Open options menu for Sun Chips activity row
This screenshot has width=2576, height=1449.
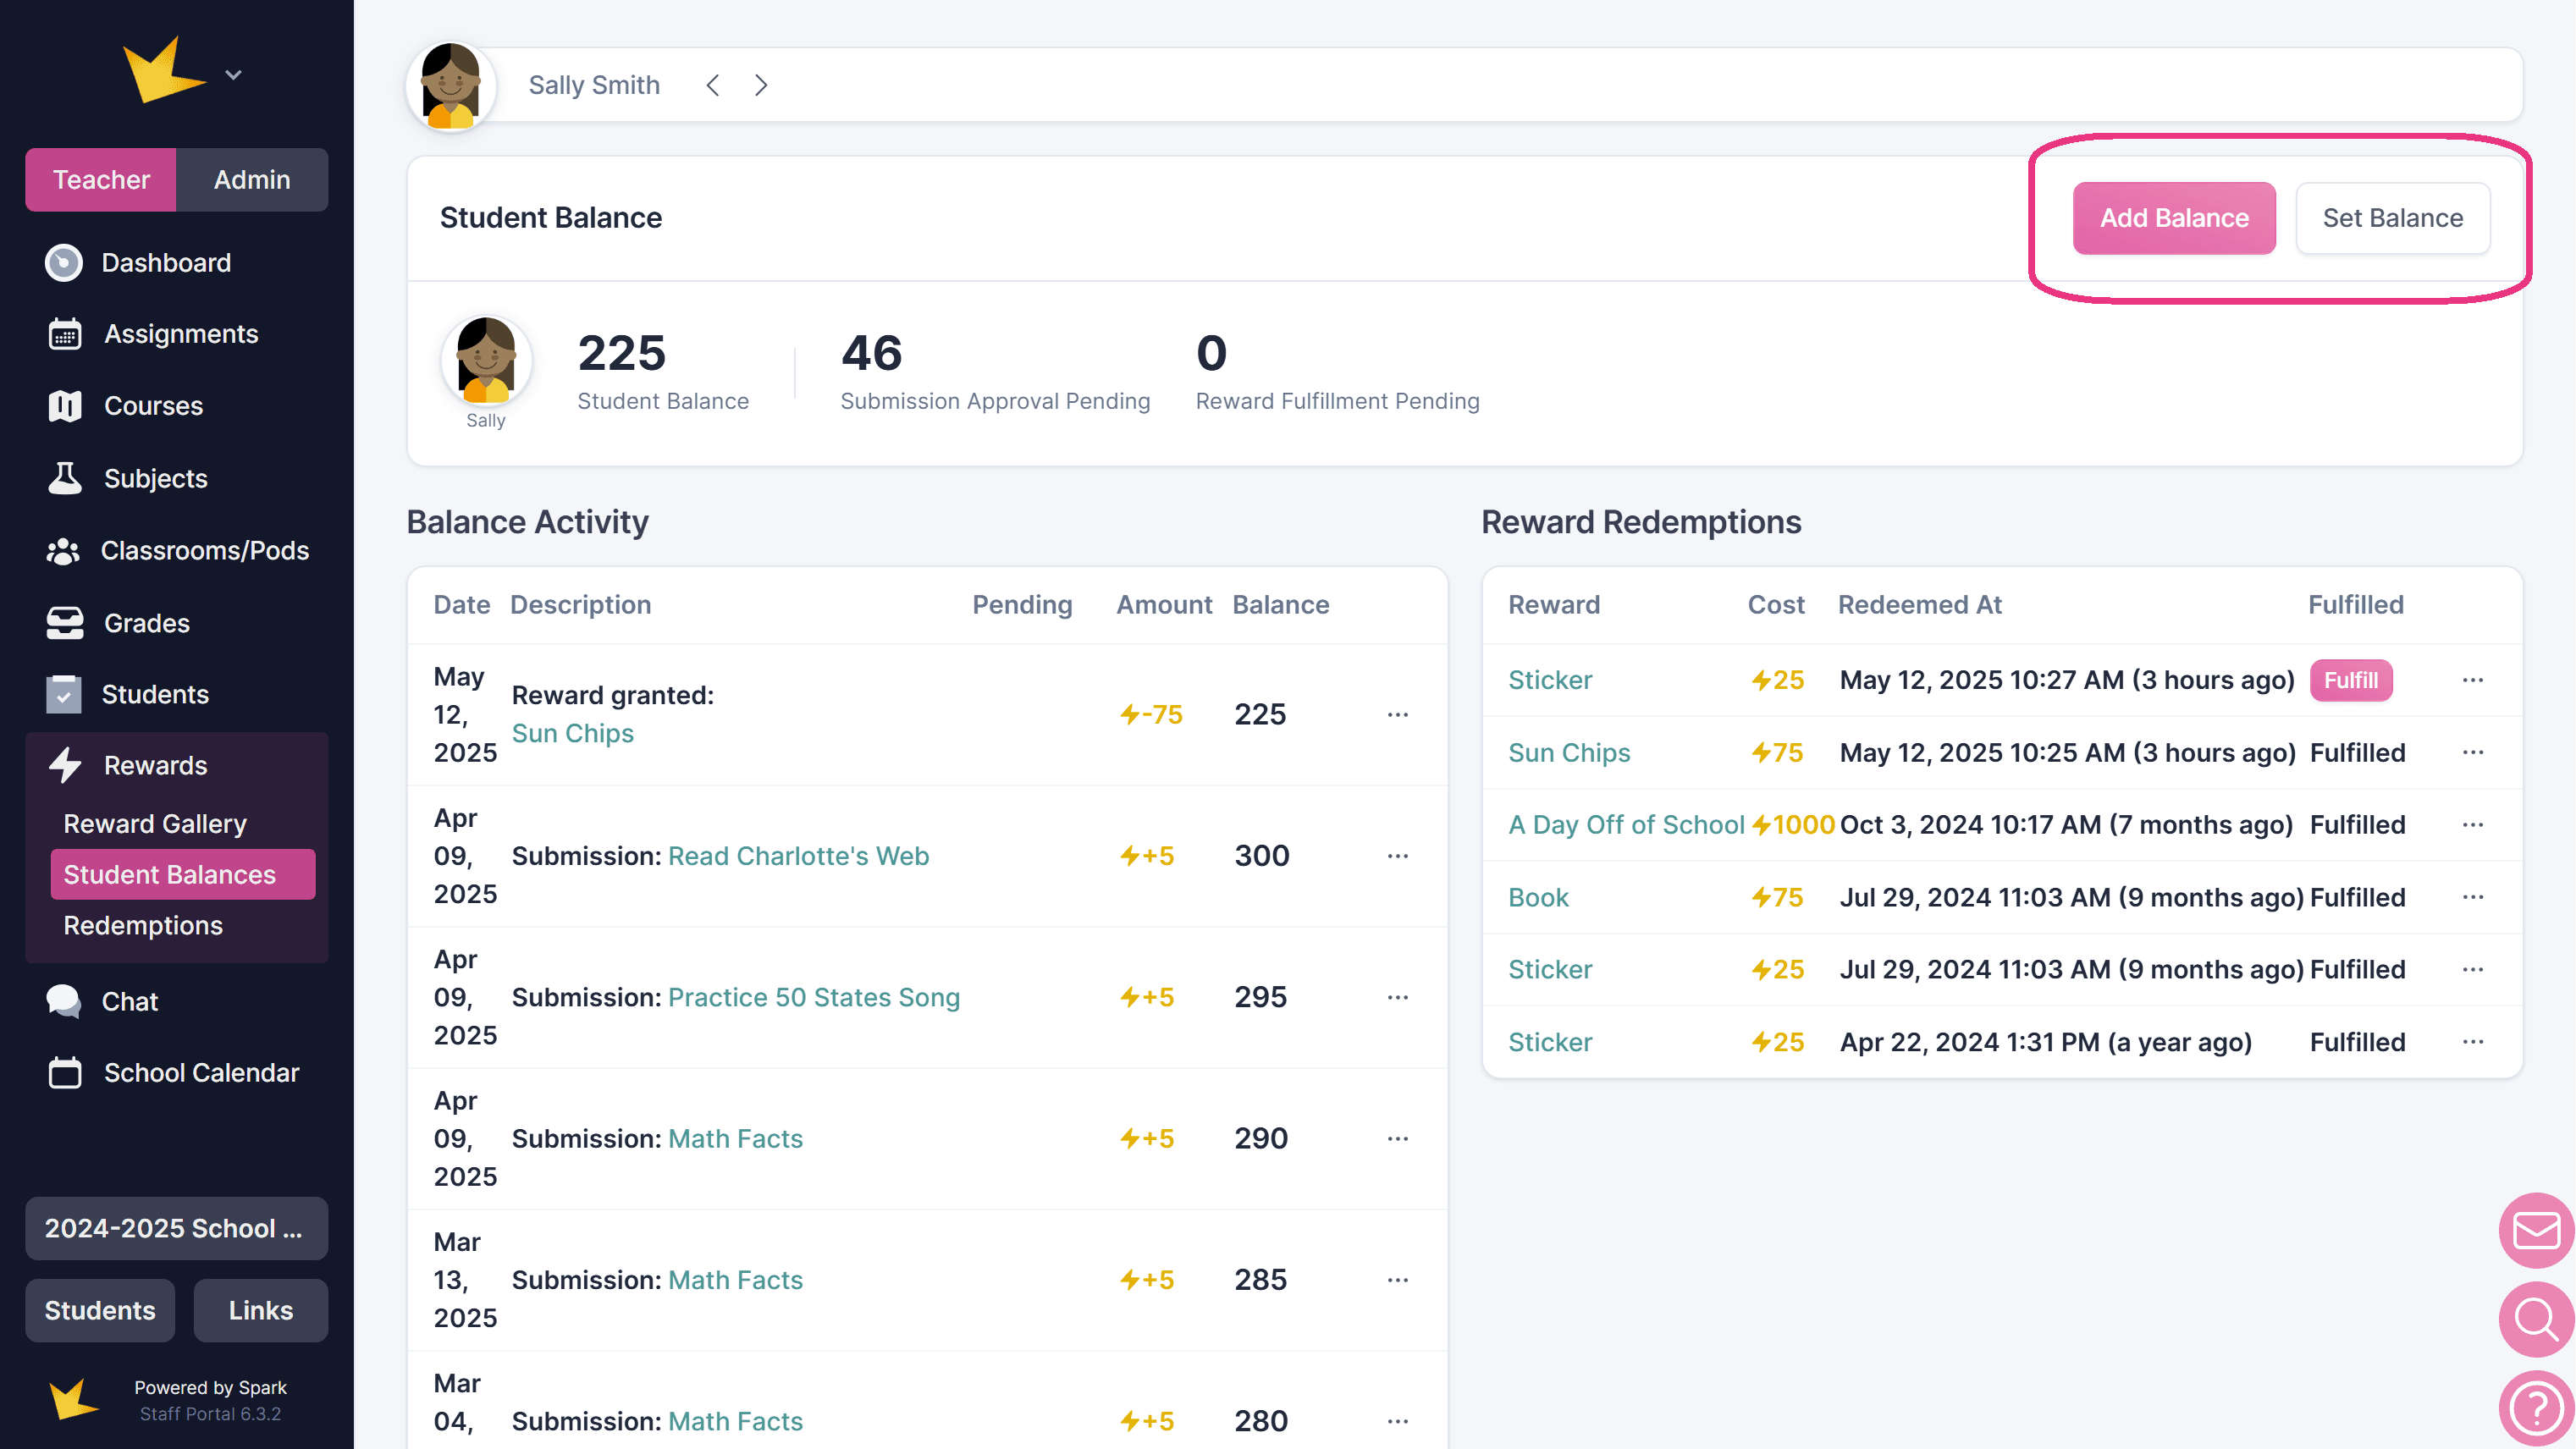click(1397, 714)
